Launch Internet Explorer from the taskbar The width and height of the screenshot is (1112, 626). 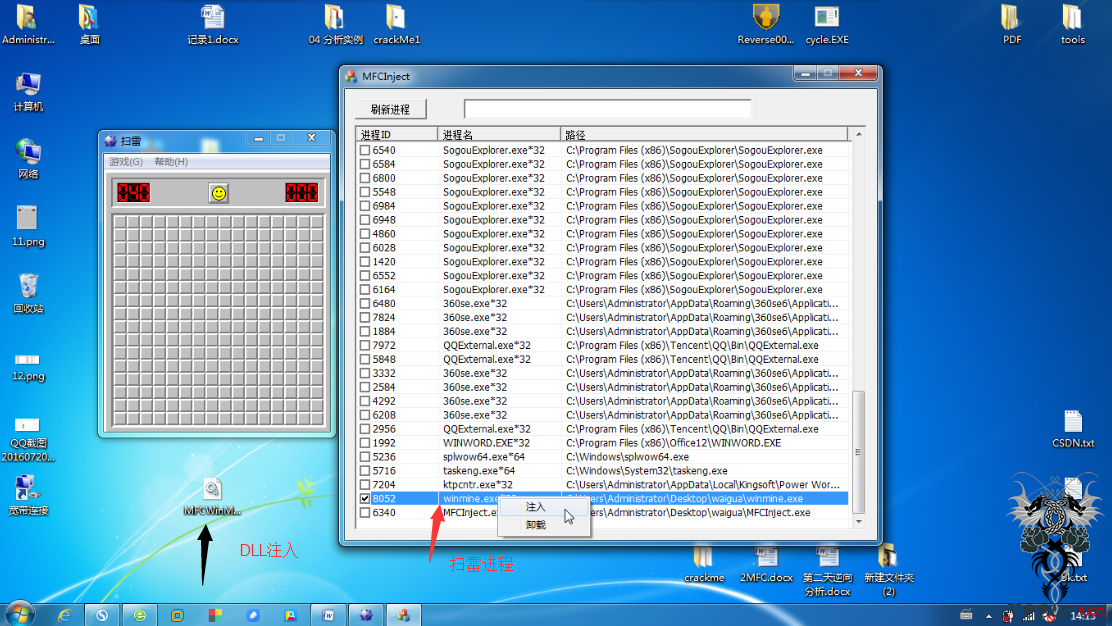pyautogui.click(x=64, y=615)
